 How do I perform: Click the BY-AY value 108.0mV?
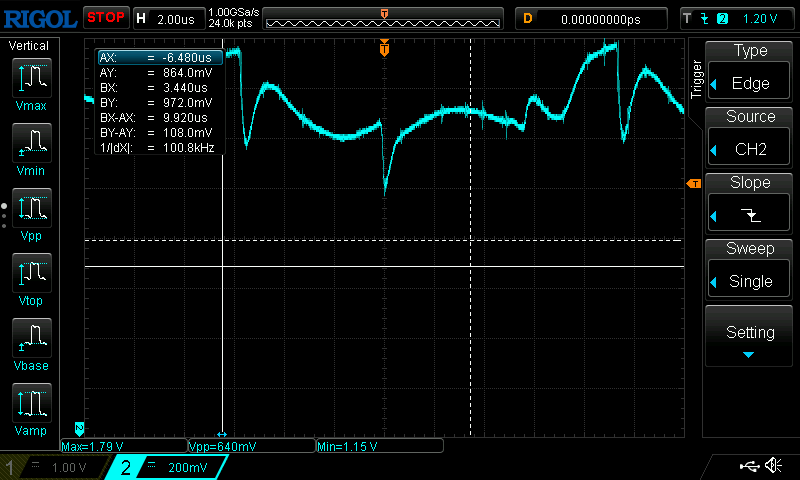click(187, 133)
